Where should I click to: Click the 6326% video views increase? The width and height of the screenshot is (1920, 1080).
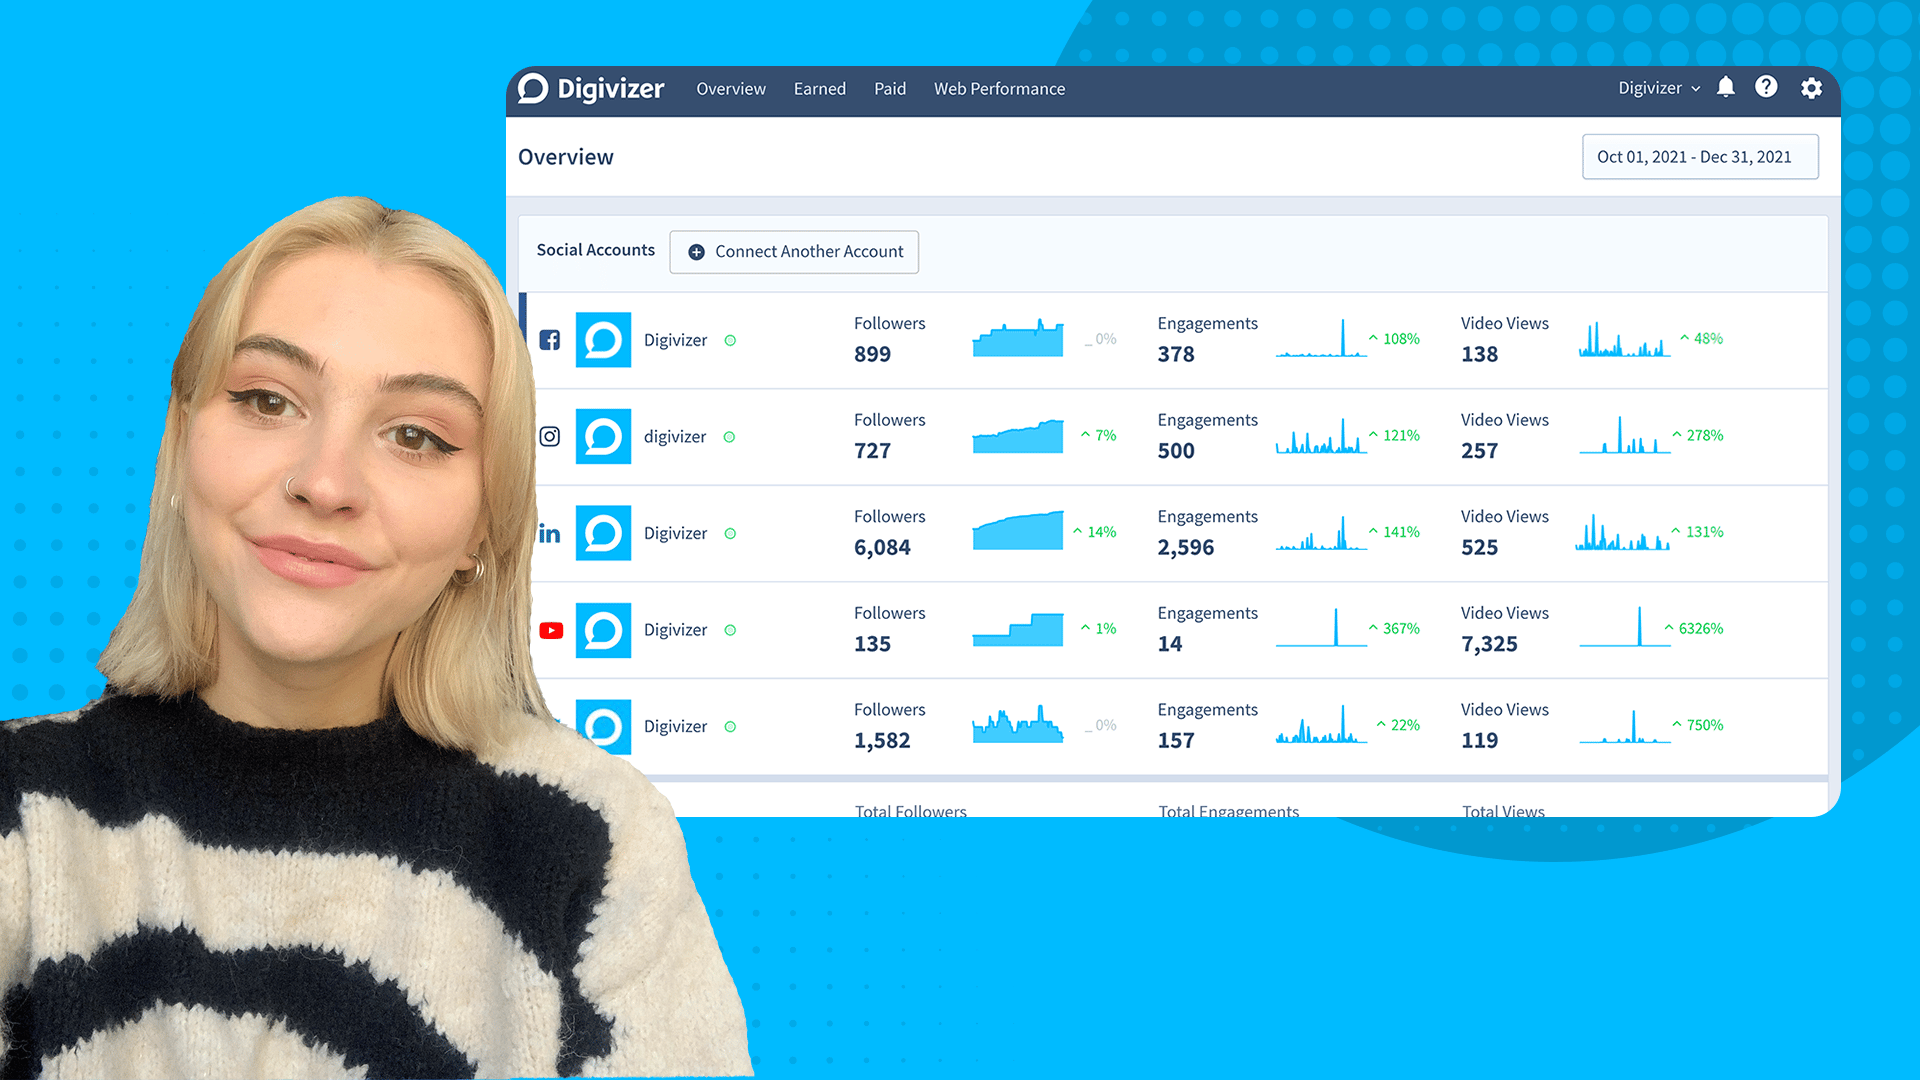1694,629
